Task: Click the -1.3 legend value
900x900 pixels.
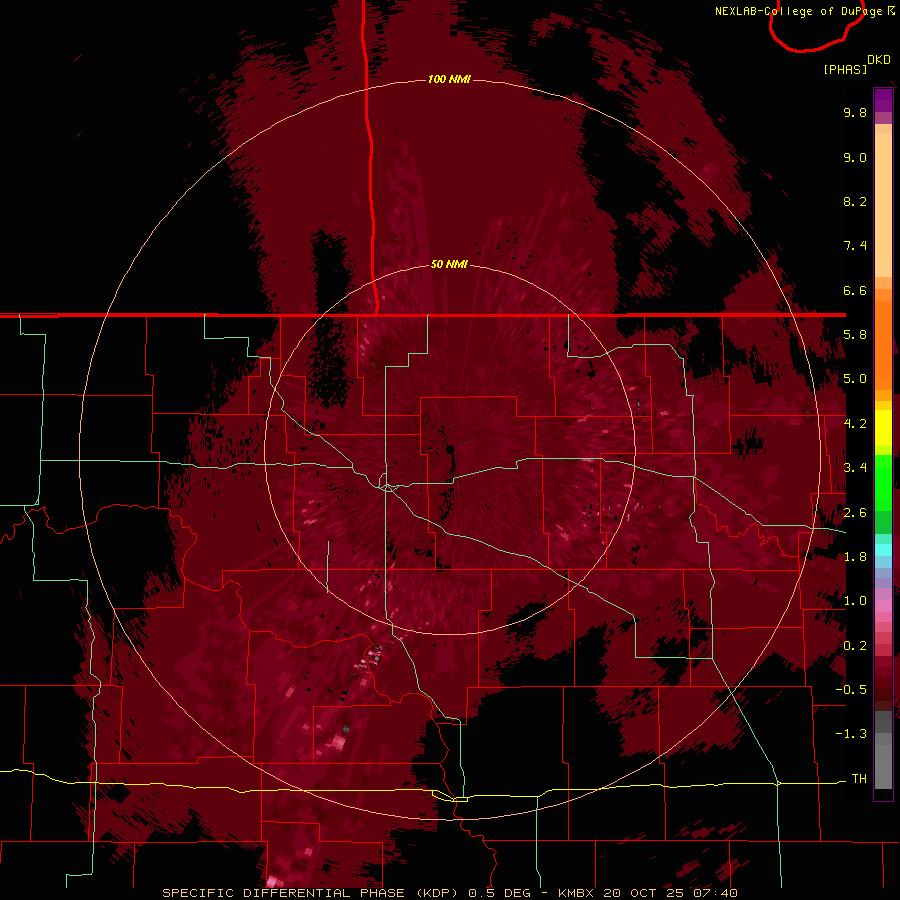Action: tap(851, 734)
